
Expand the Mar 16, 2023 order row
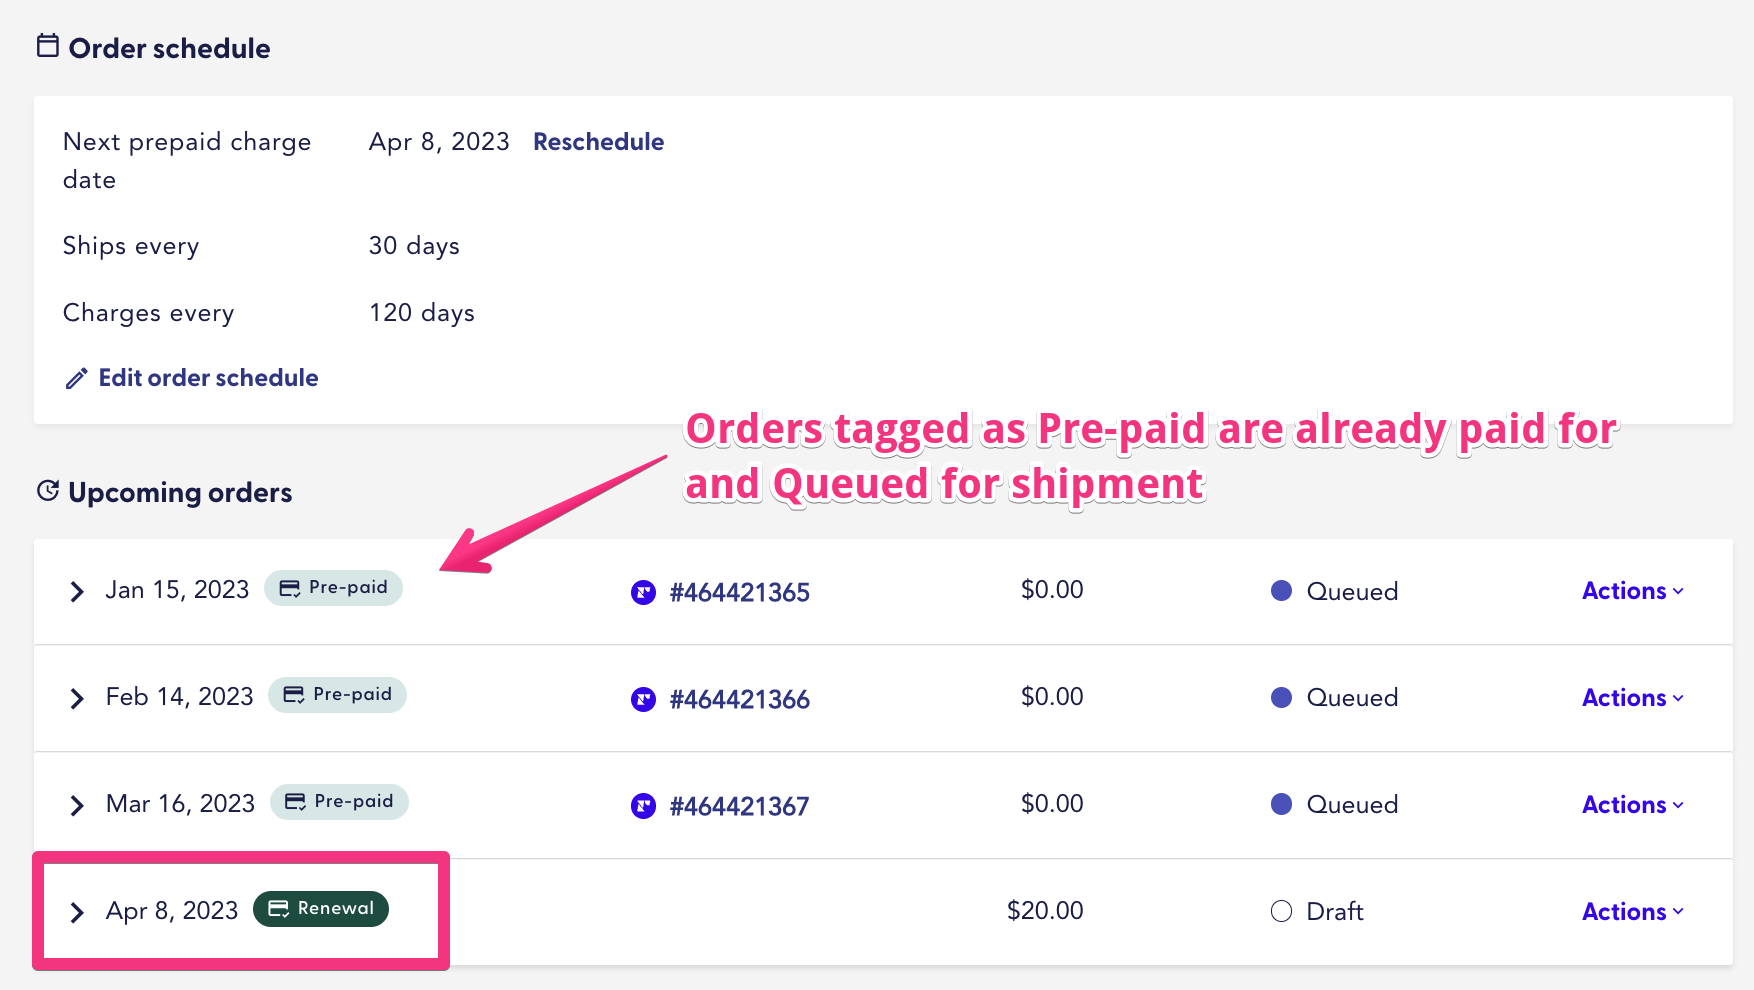[77, 805]
